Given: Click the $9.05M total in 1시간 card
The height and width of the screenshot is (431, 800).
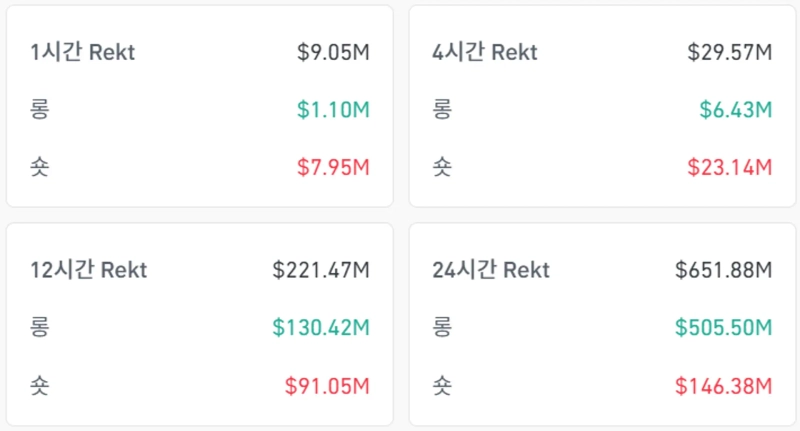Looking at the screenshot, I should (333, 52).
